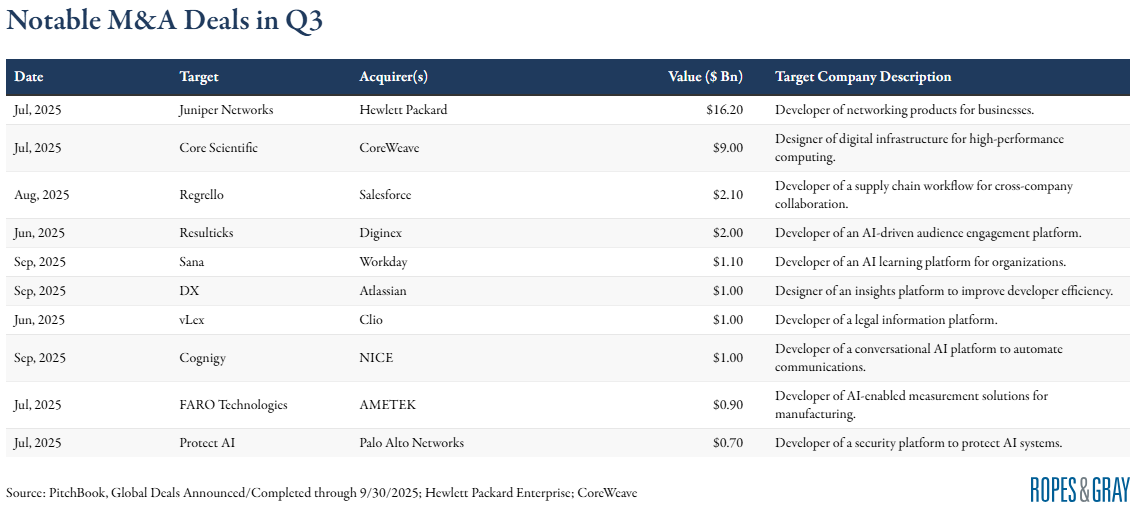
Task: Click the Notable M&A Deals in Q3 title
Action: (164, 22)
